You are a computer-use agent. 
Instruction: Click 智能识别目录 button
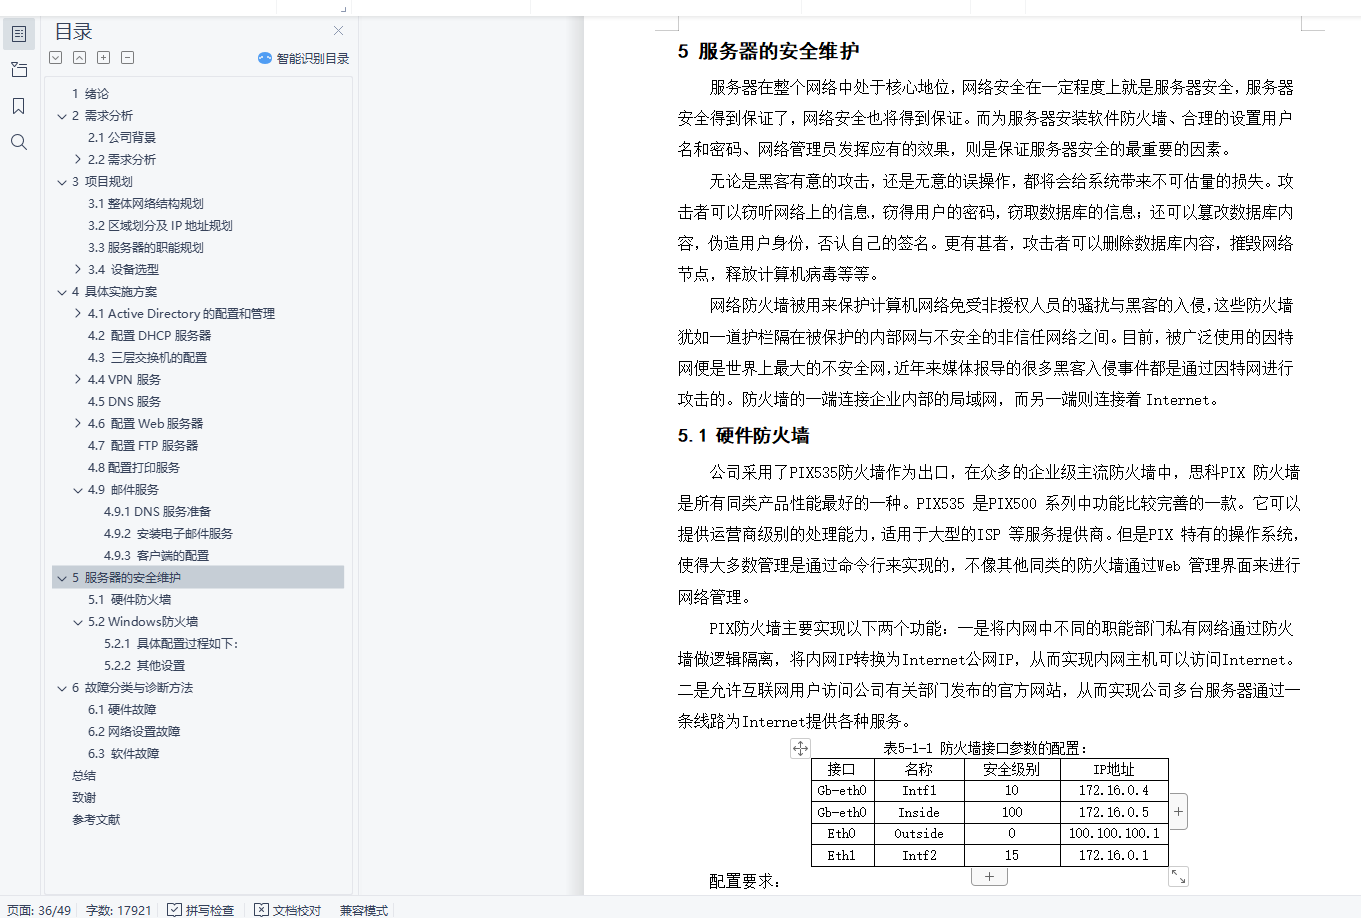(x=303, y=58)
